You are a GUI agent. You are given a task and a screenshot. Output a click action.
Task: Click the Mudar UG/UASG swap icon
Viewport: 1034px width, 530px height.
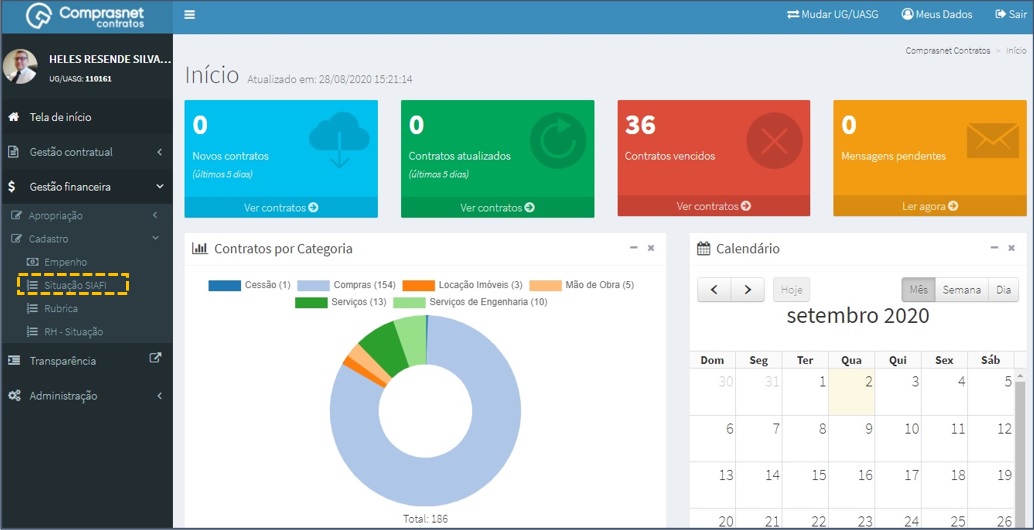coord(793,14)
